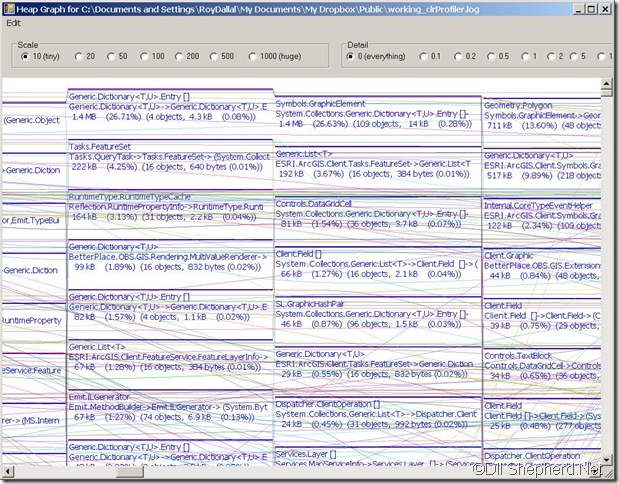The width and height of the screenshot is (619, 484).
Task: Select Detail 0.1 radio button
Action: (x=430, y=56)
